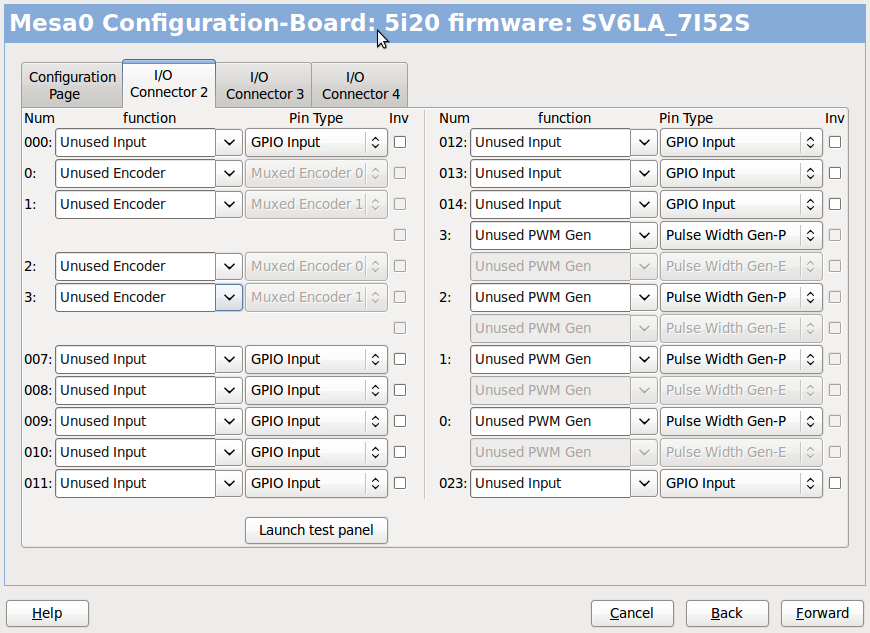
Task: Click function field for pin 012
Action: [x=550, y=143]
